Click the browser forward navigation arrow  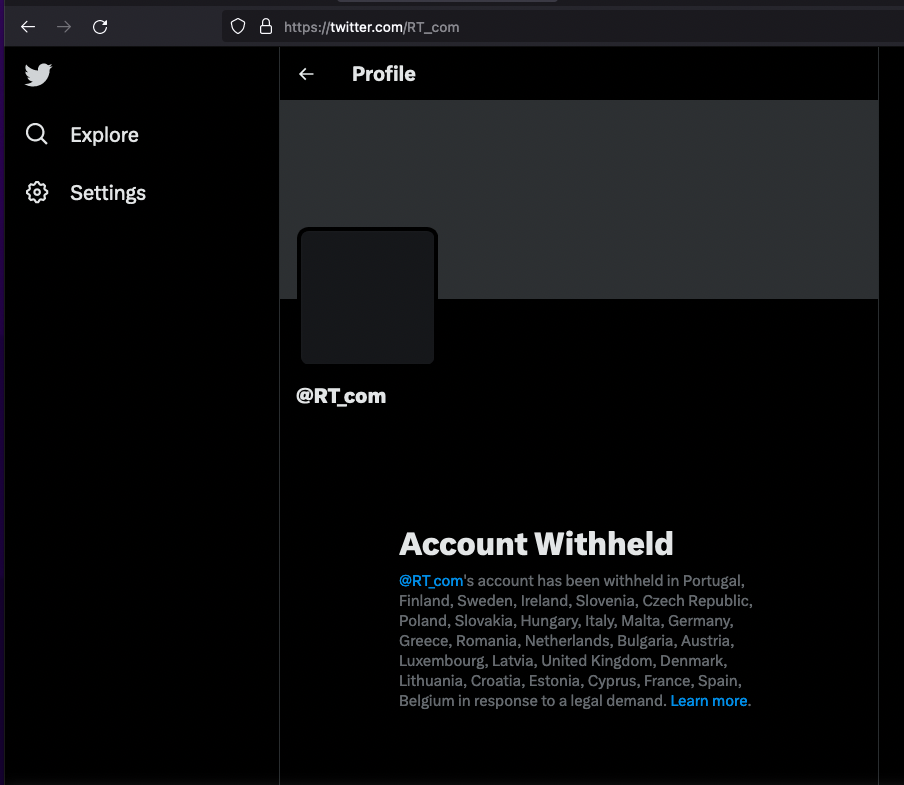click(x=64, y=27)
